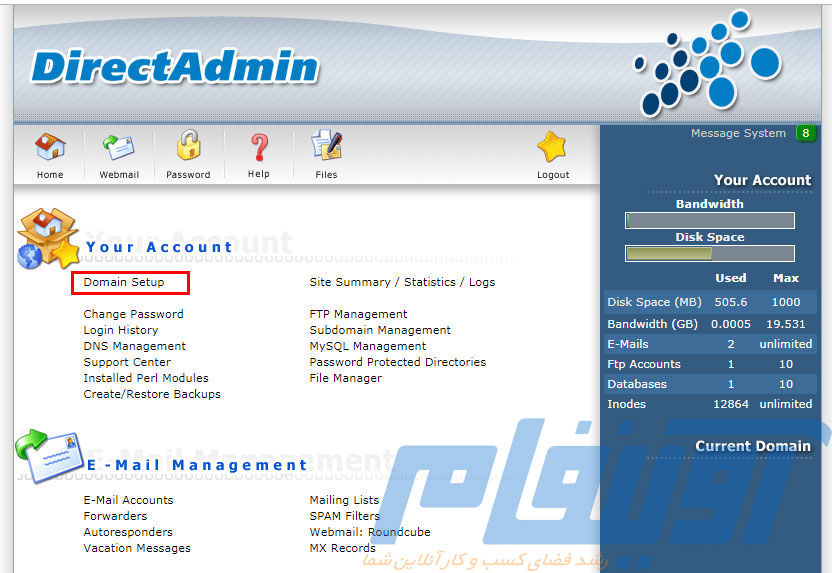Click the Current Domain heading

click(753, 446)
